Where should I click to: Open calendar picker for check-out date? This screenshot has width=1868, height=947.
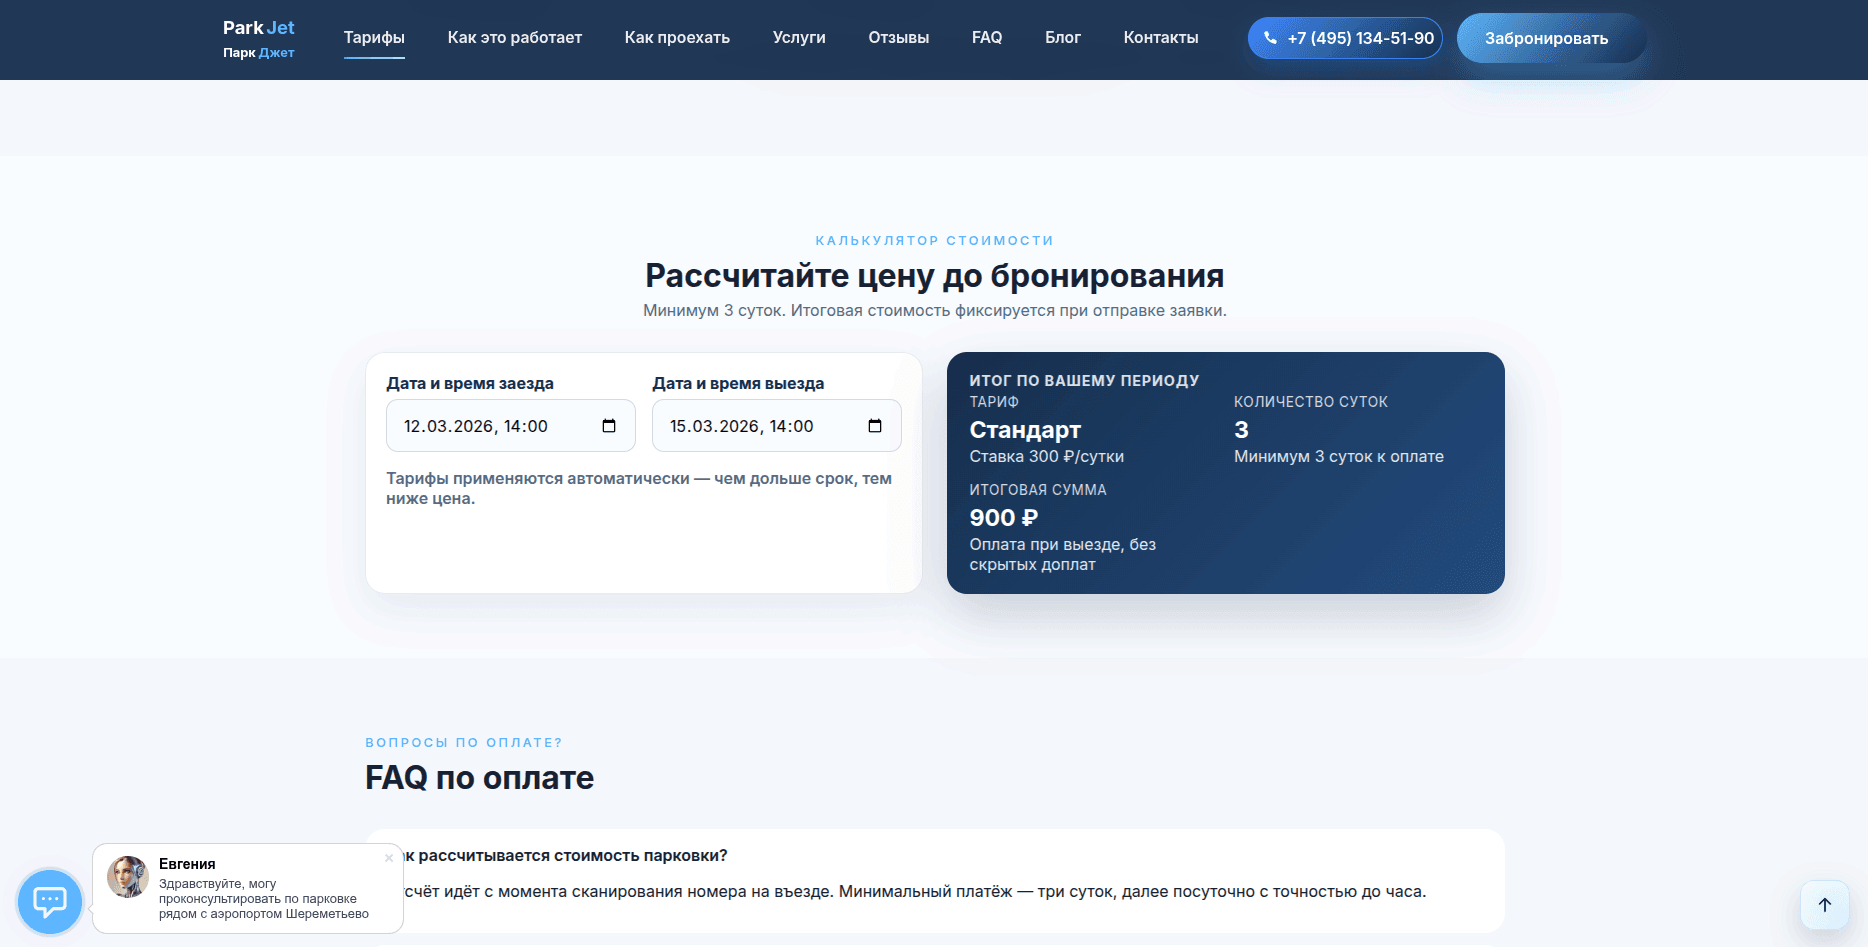875,426
